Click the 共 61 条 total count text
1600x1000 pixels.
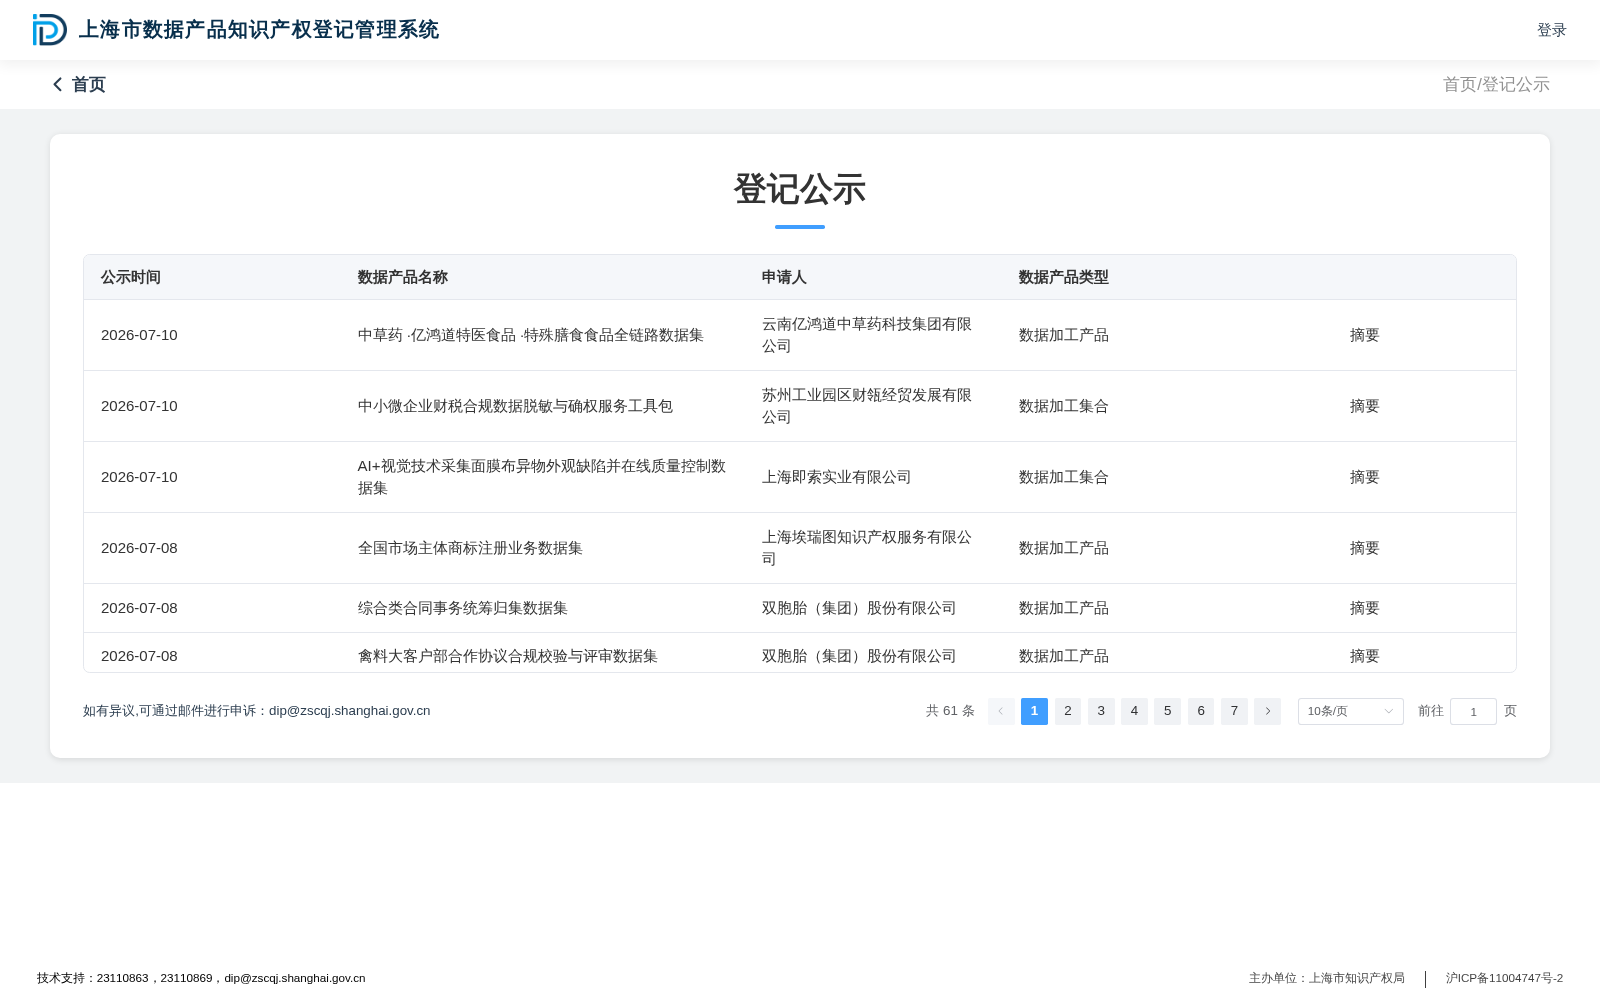coord(950,711)
